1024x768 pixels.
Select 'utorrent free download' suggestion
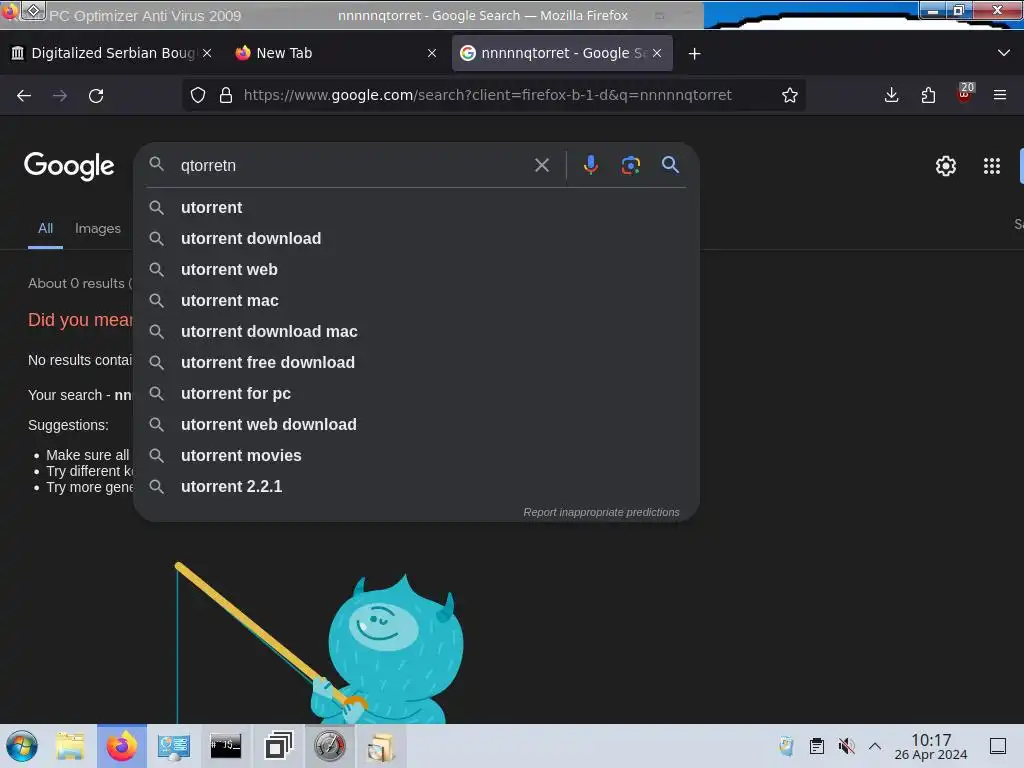tap(417, 362)
